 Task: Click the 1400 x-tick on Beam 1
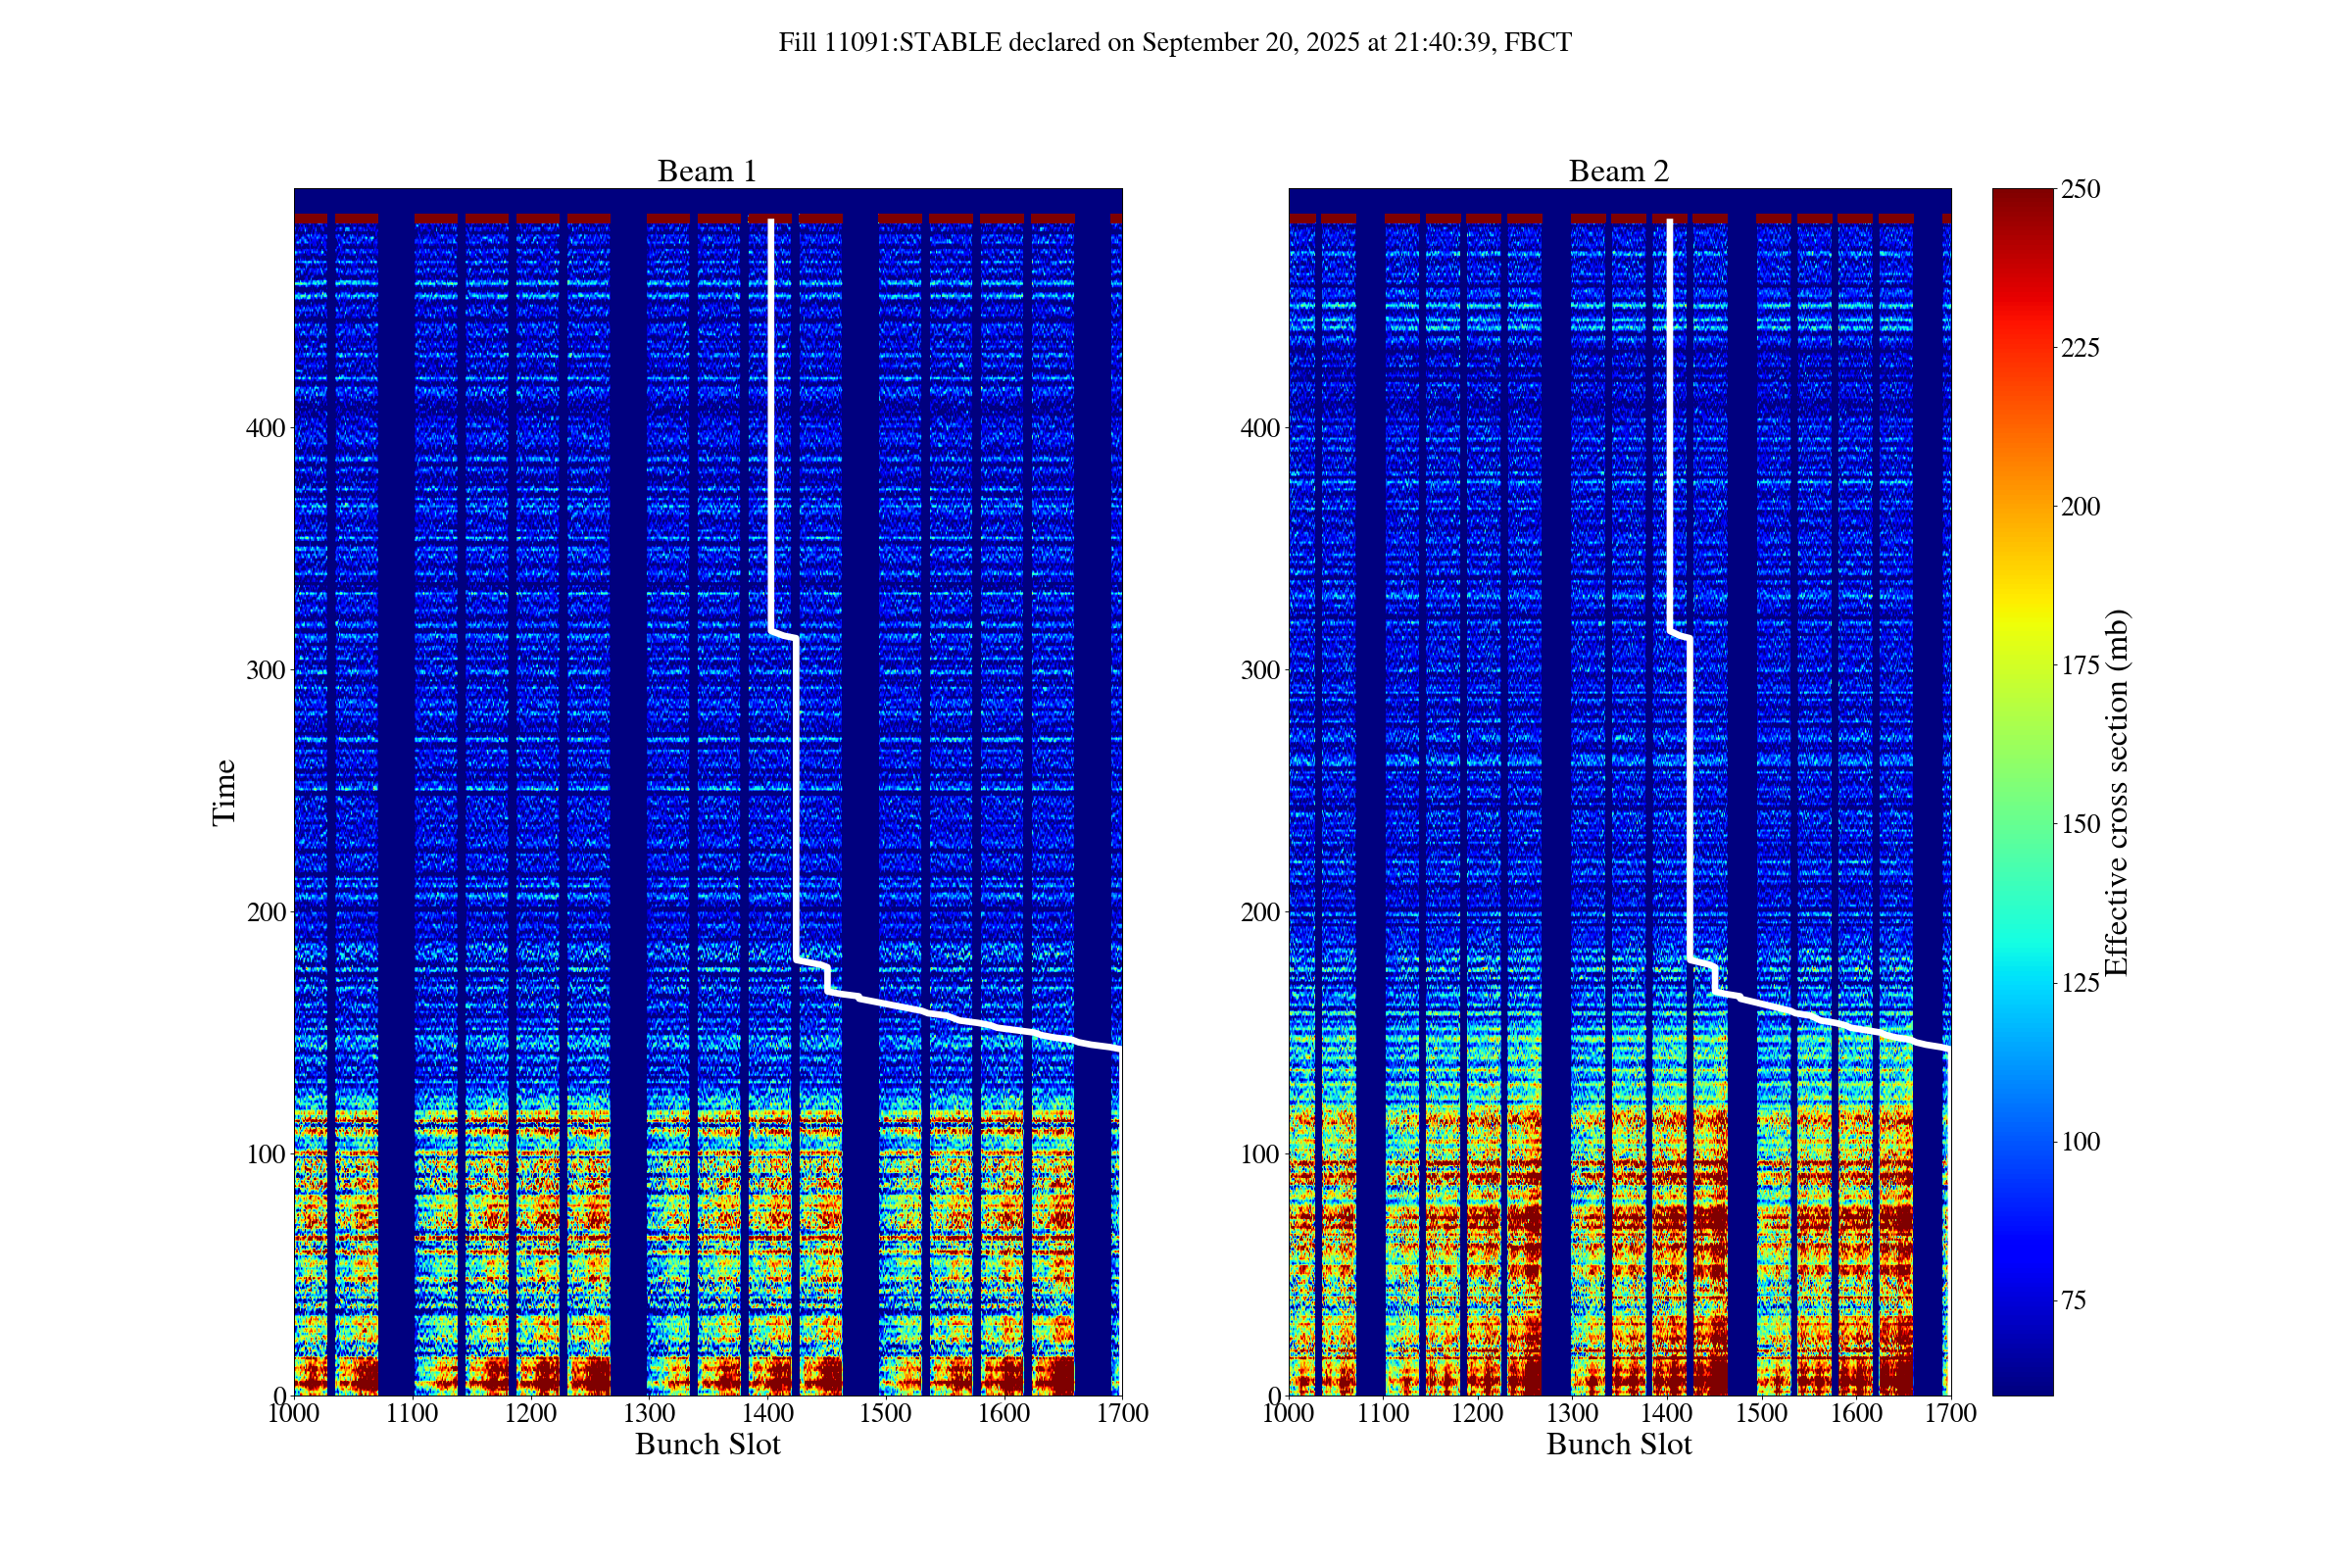767,1413
